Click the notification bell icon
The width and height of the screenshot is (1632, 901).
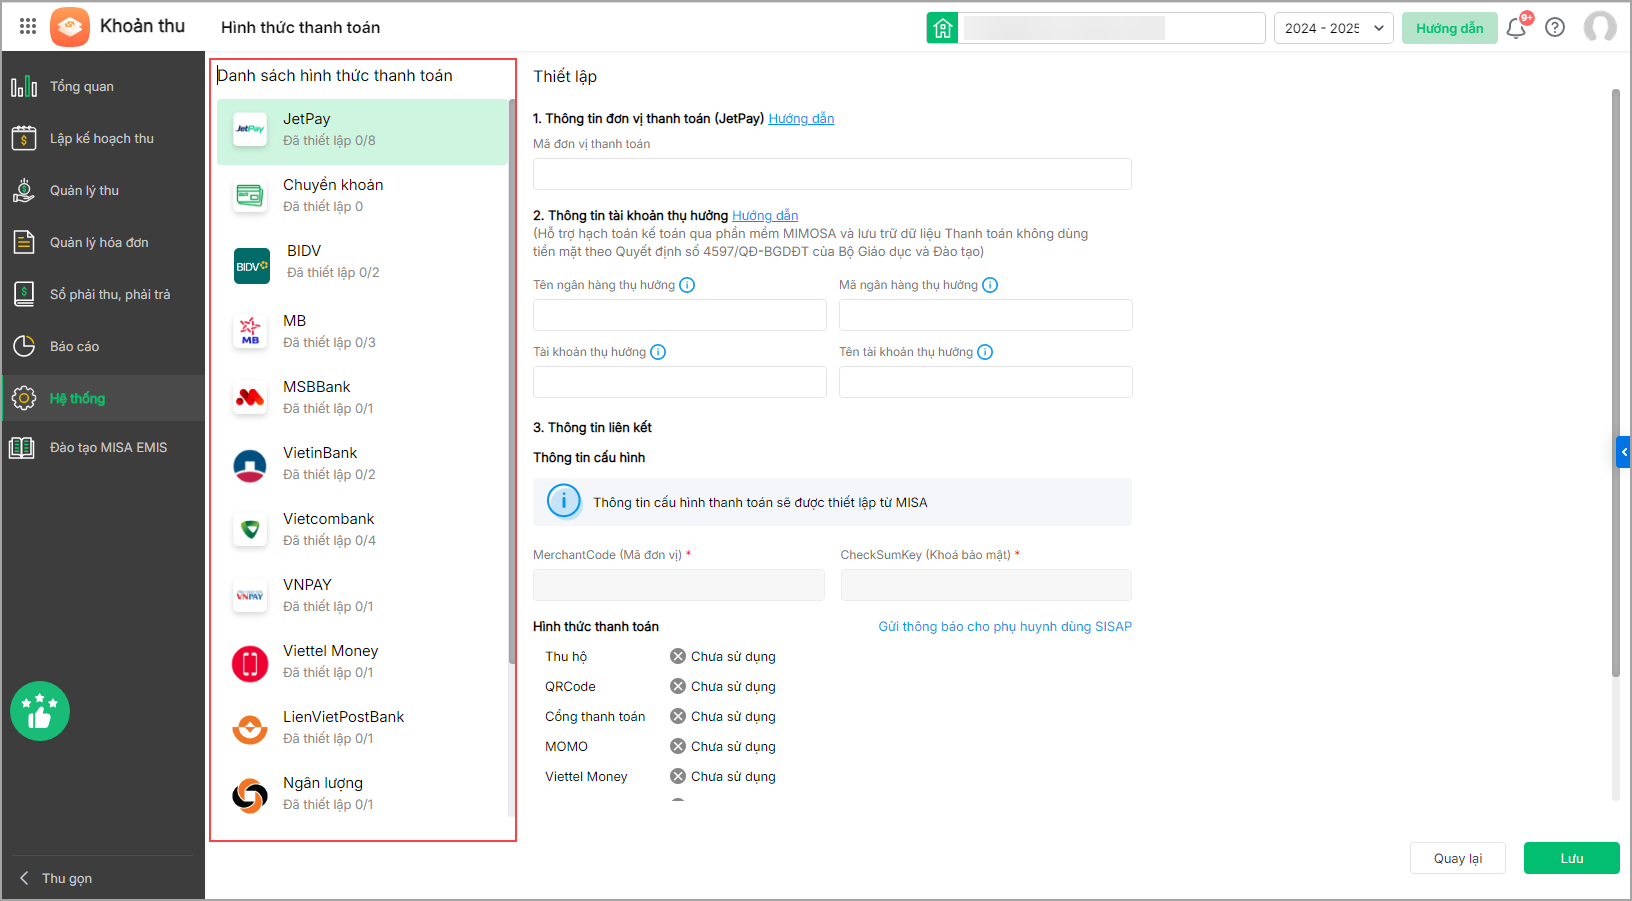(x=1516, y=28)
